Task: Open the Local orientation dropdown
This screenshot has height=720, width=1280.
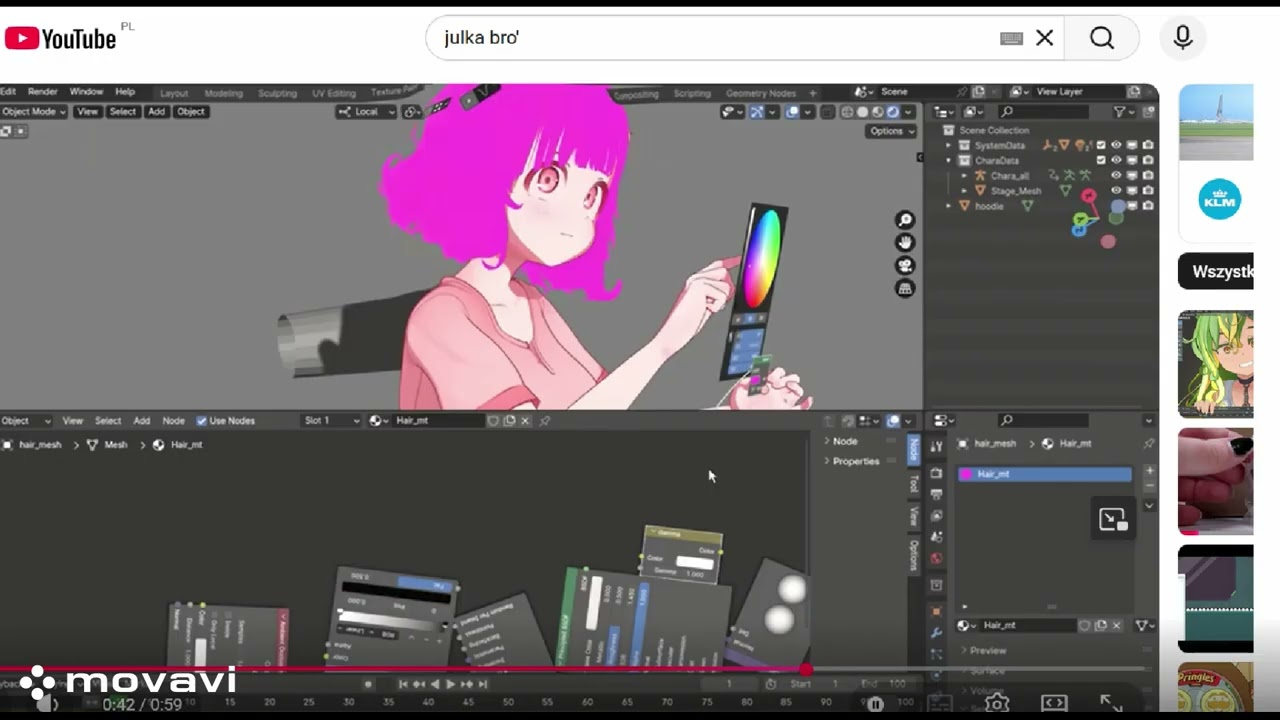Action: tap(366, 112)
